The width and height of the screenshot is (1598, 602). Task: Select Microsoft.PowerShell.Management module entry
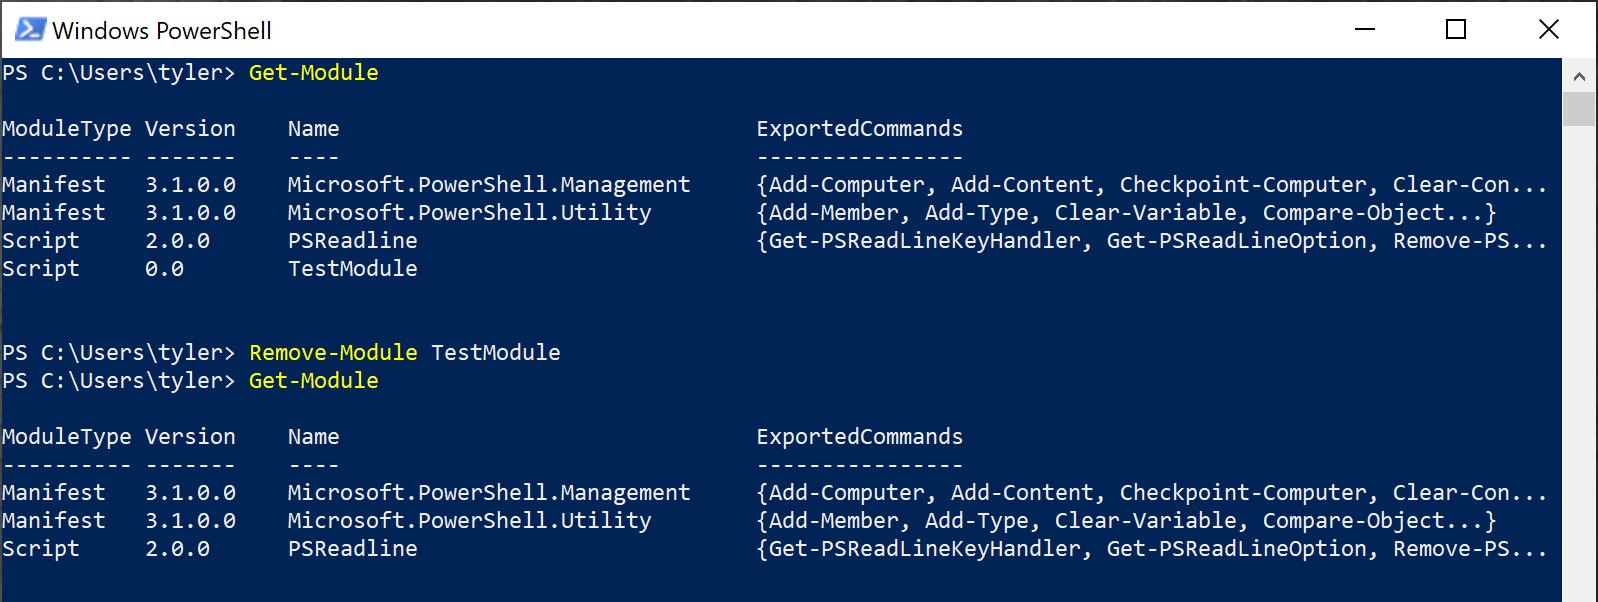click(x=488, y=184)
